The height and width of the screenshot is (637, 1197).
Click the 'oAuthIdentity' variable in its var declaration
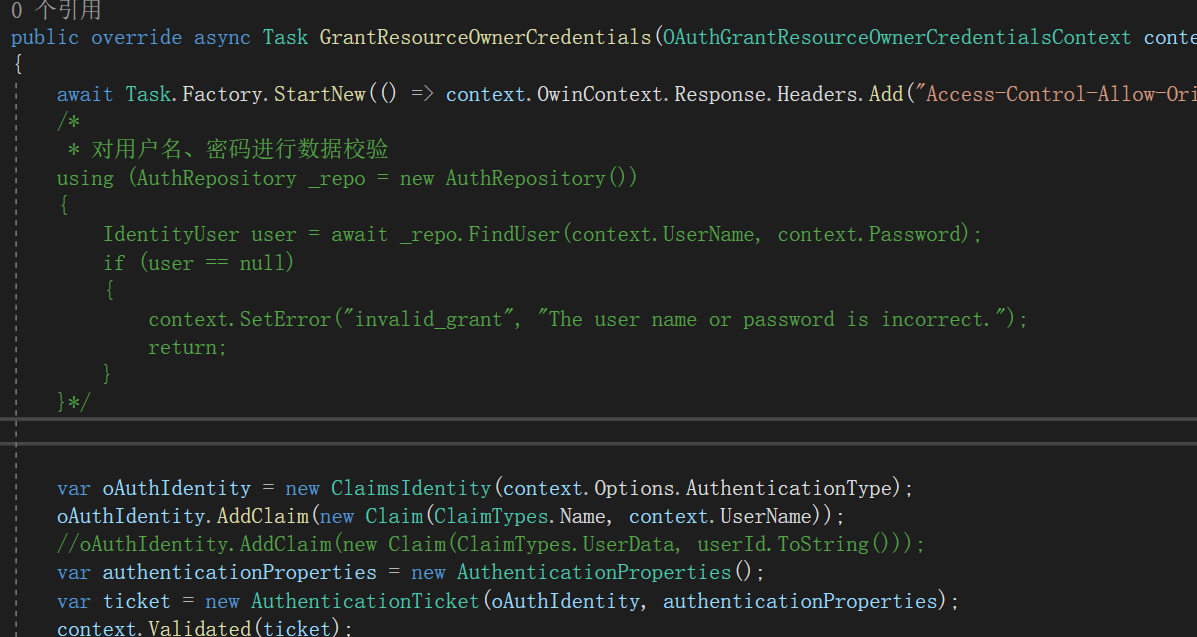pos(176,488)
